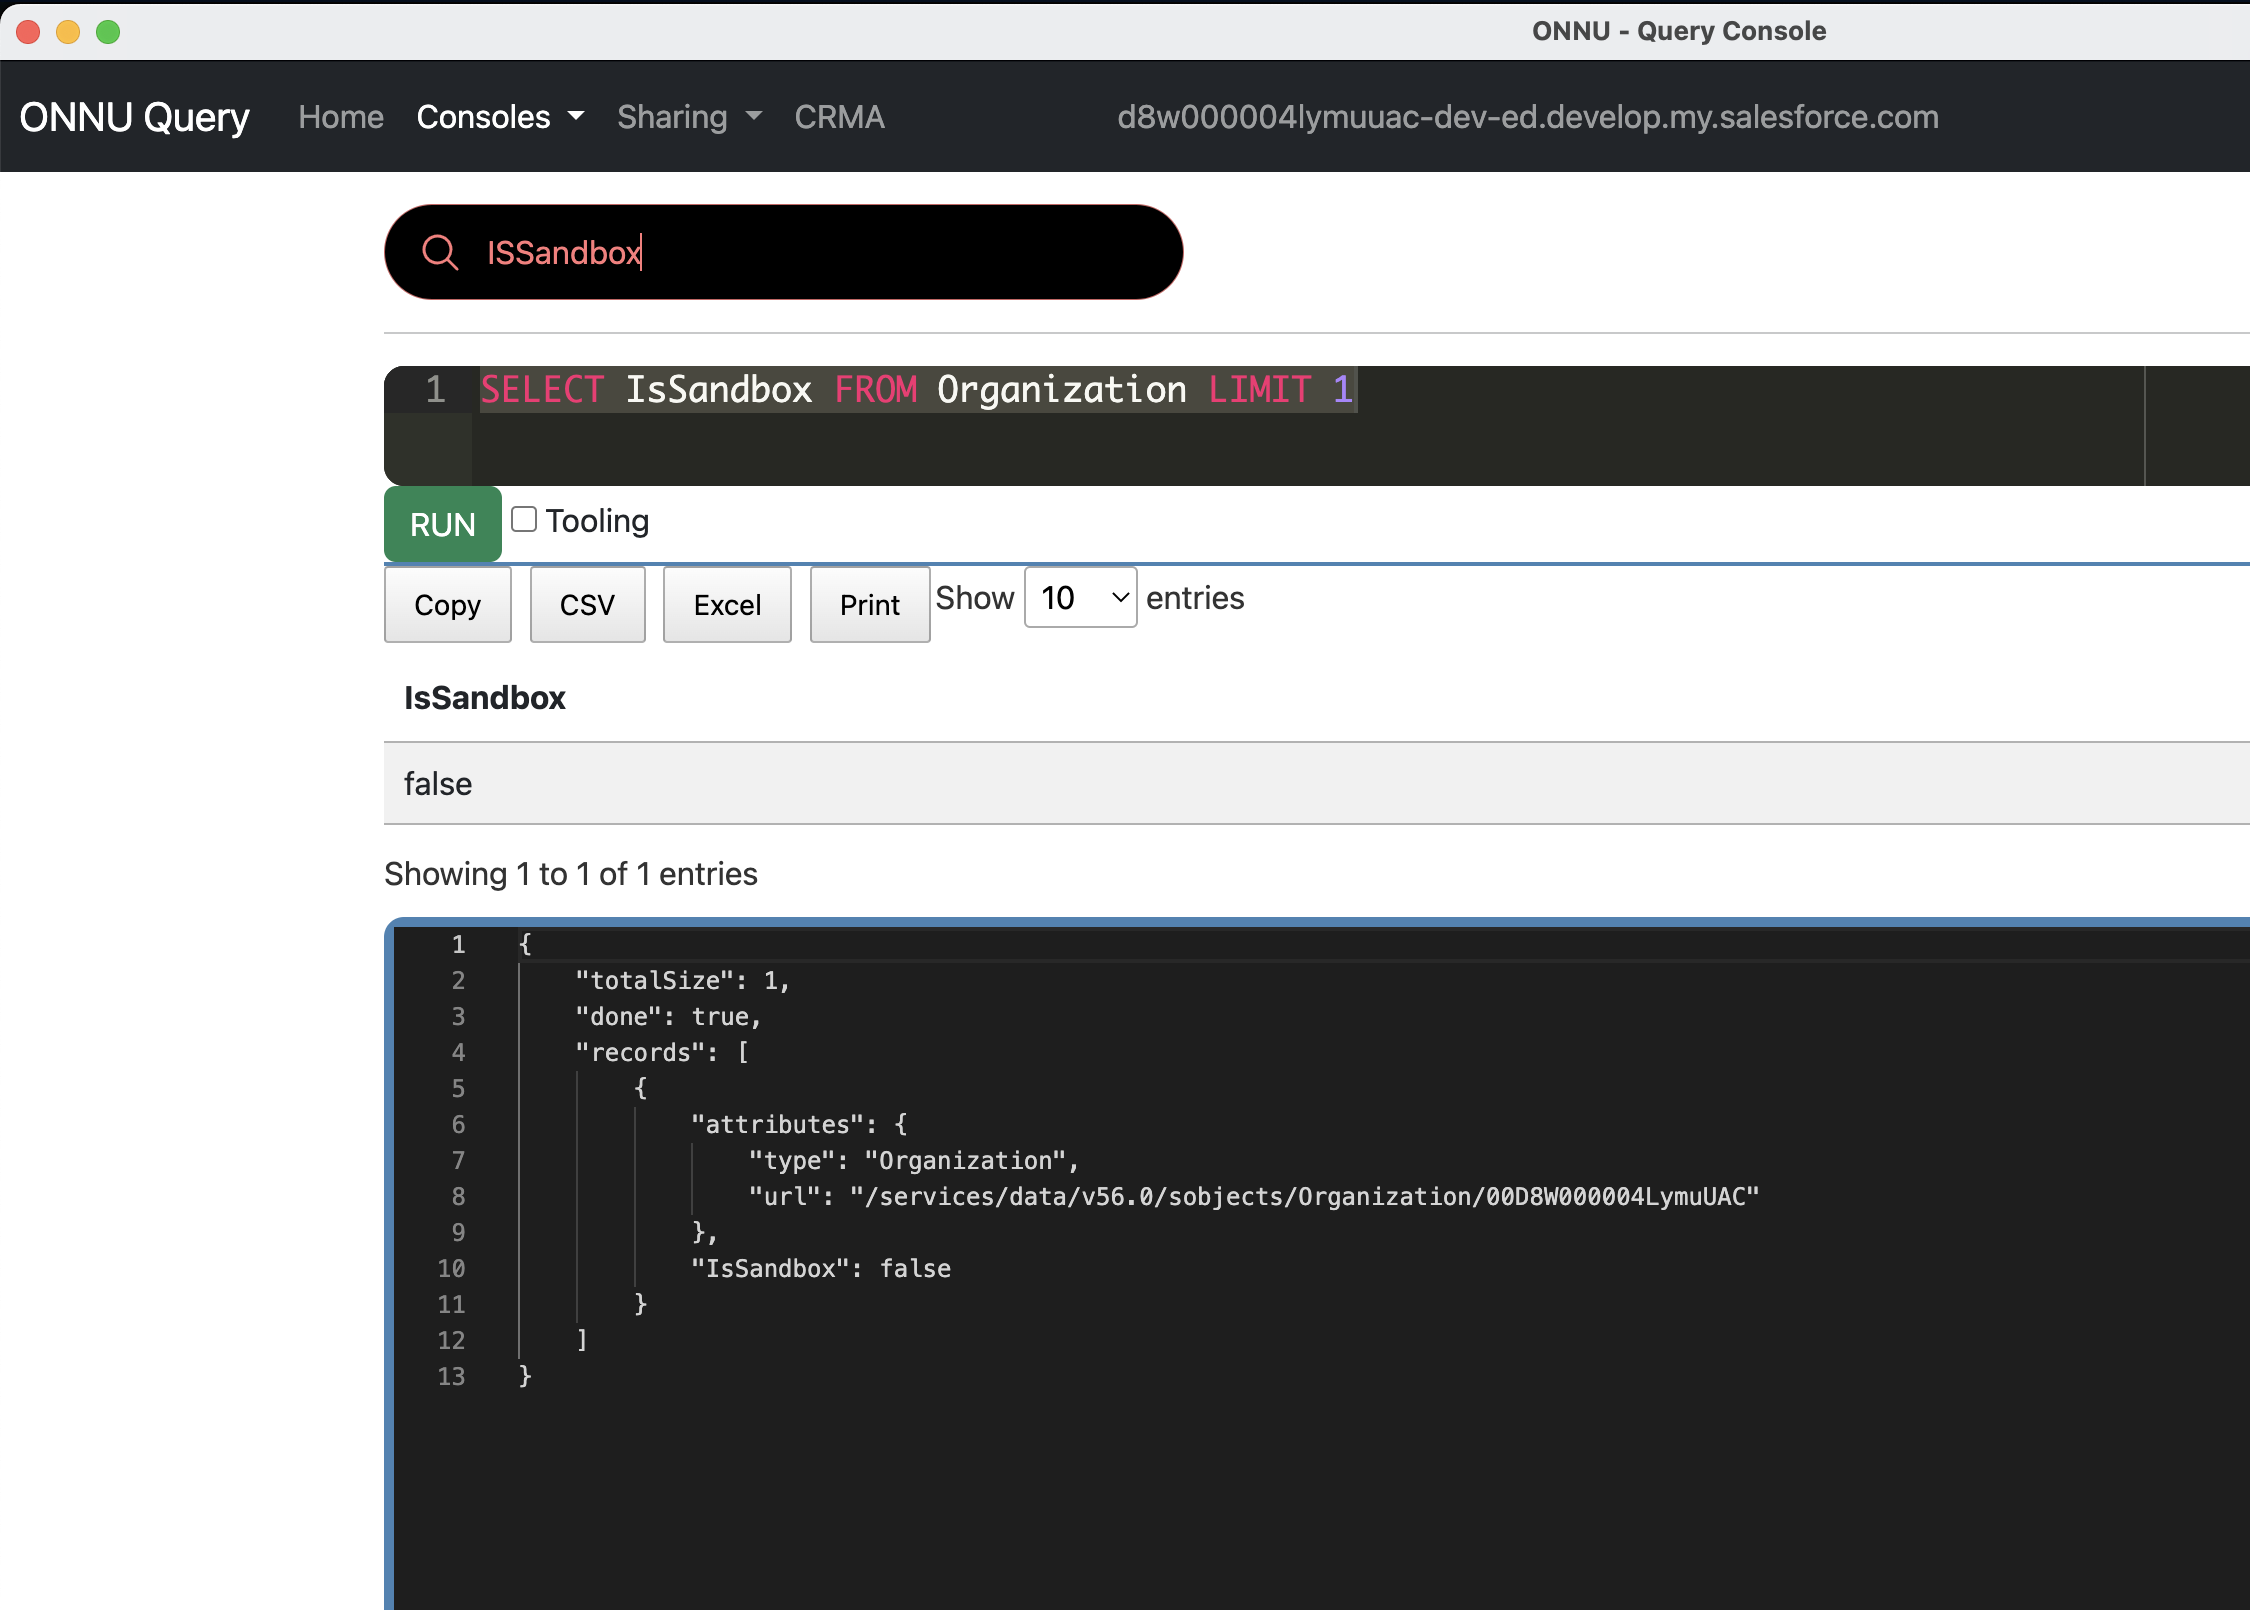Copy the results to clipboard
Viewport: 2250px width, 1610px height.
pyautogui.click(x=448, y=605)
